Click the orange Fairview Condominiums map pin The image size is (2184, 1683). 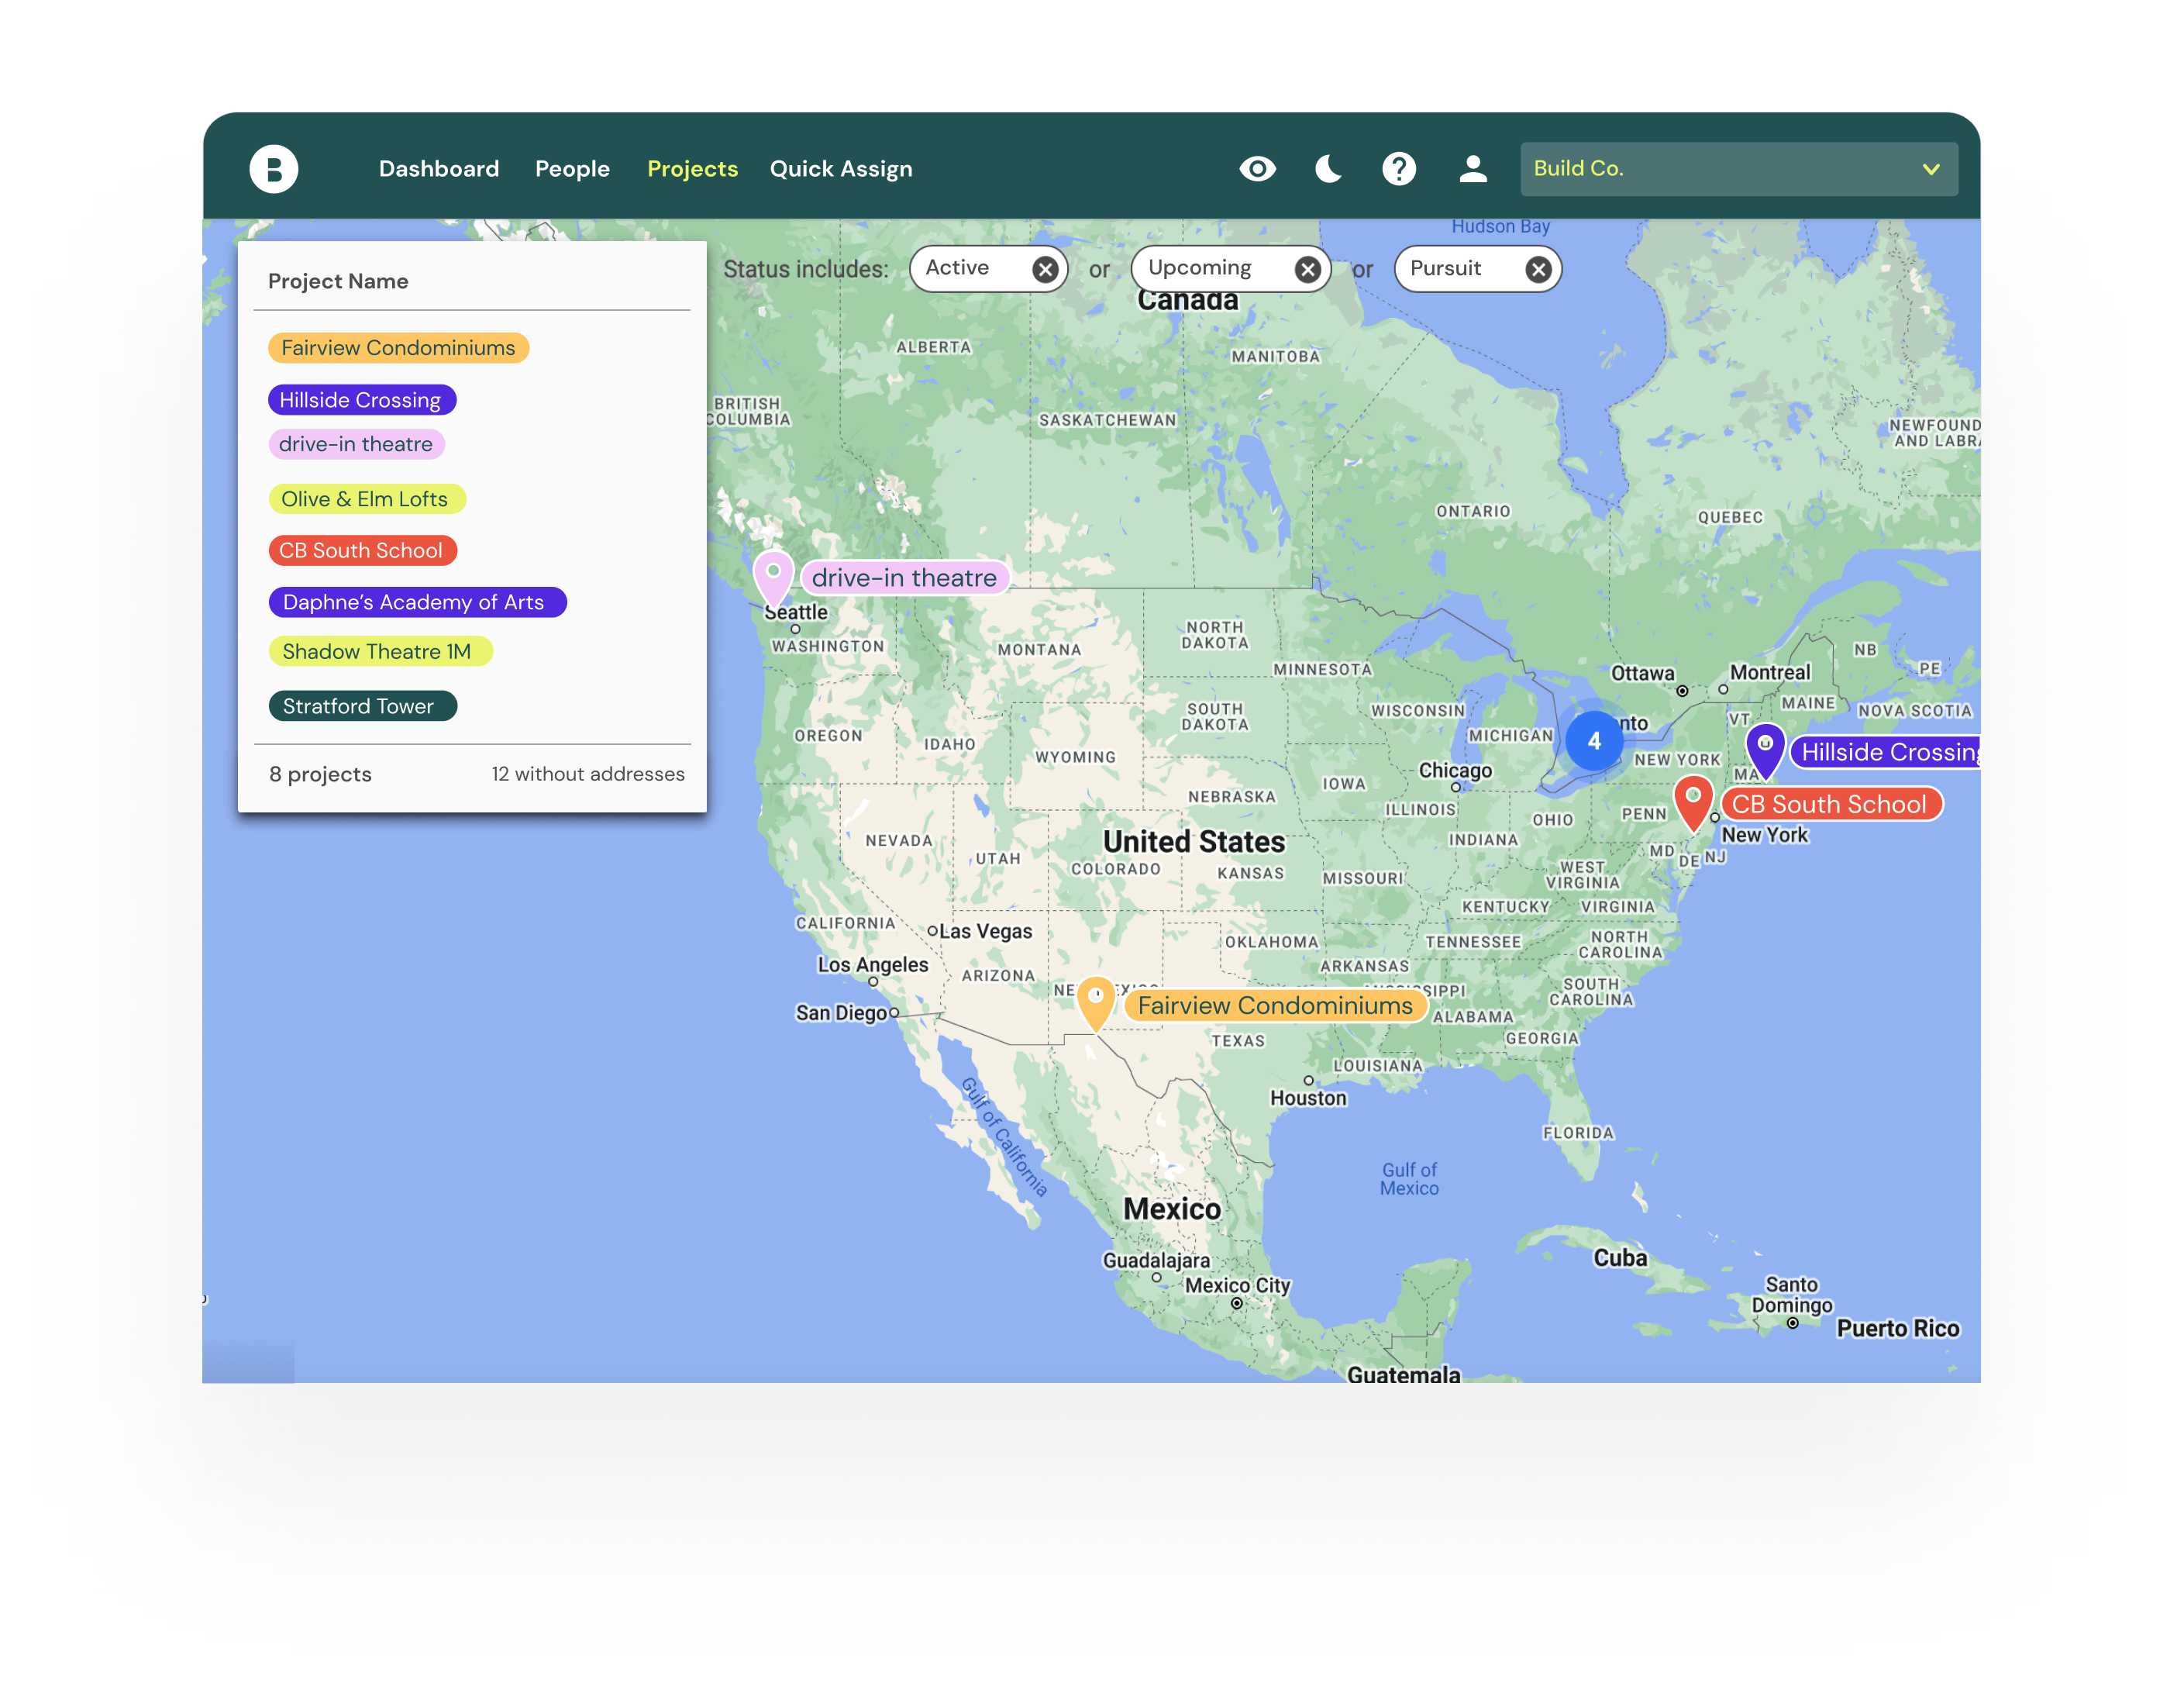(x=1096, y=1001)
